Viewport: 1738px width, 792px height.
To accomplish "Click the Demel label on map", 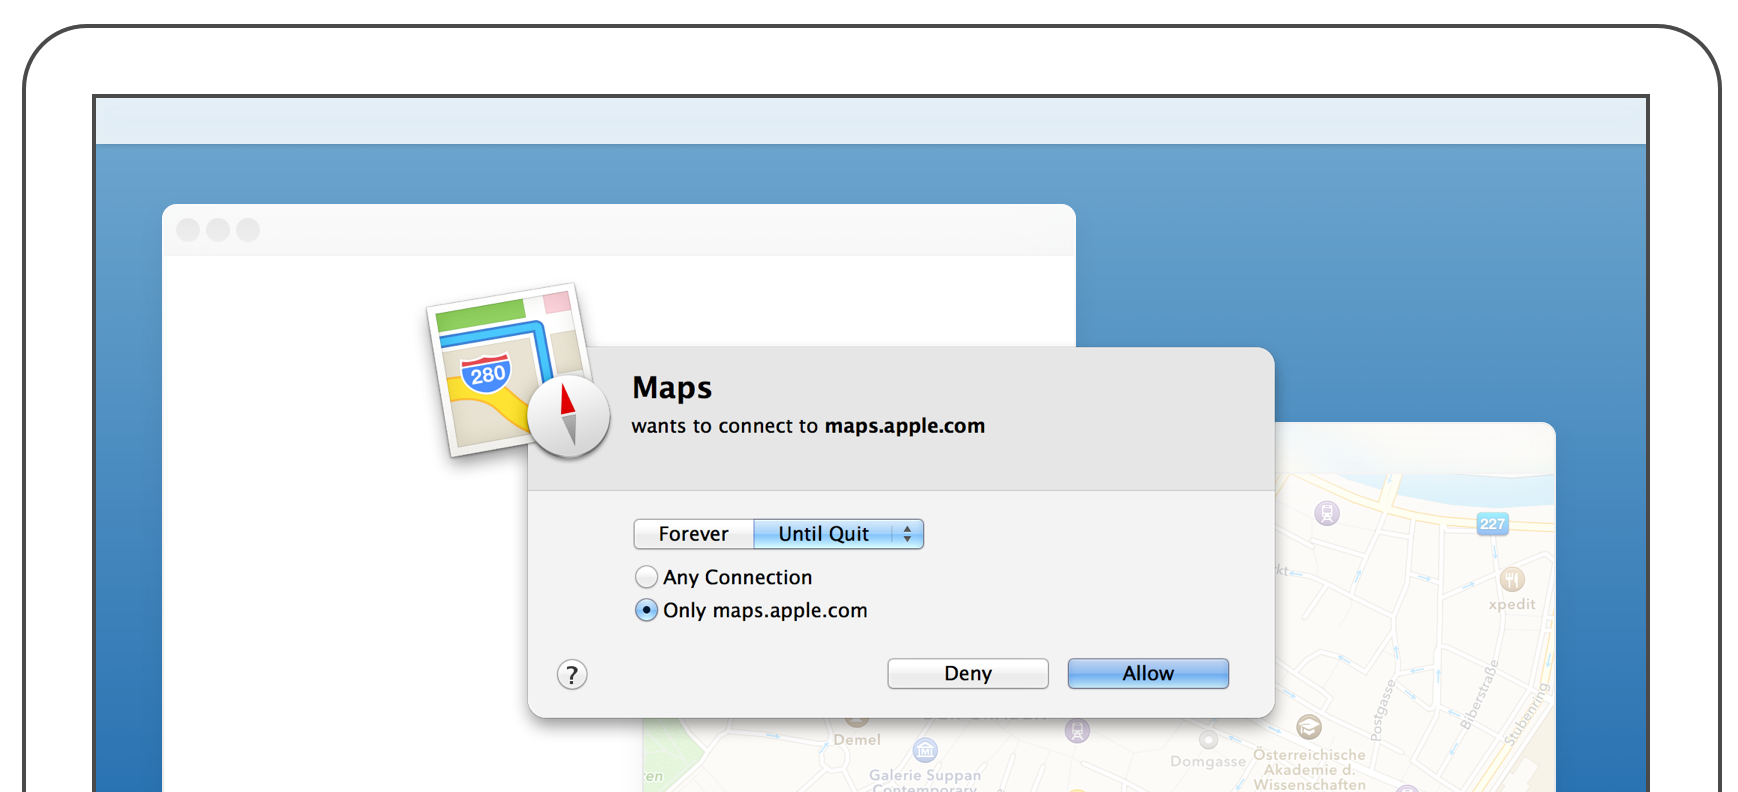I will point(857,740).
